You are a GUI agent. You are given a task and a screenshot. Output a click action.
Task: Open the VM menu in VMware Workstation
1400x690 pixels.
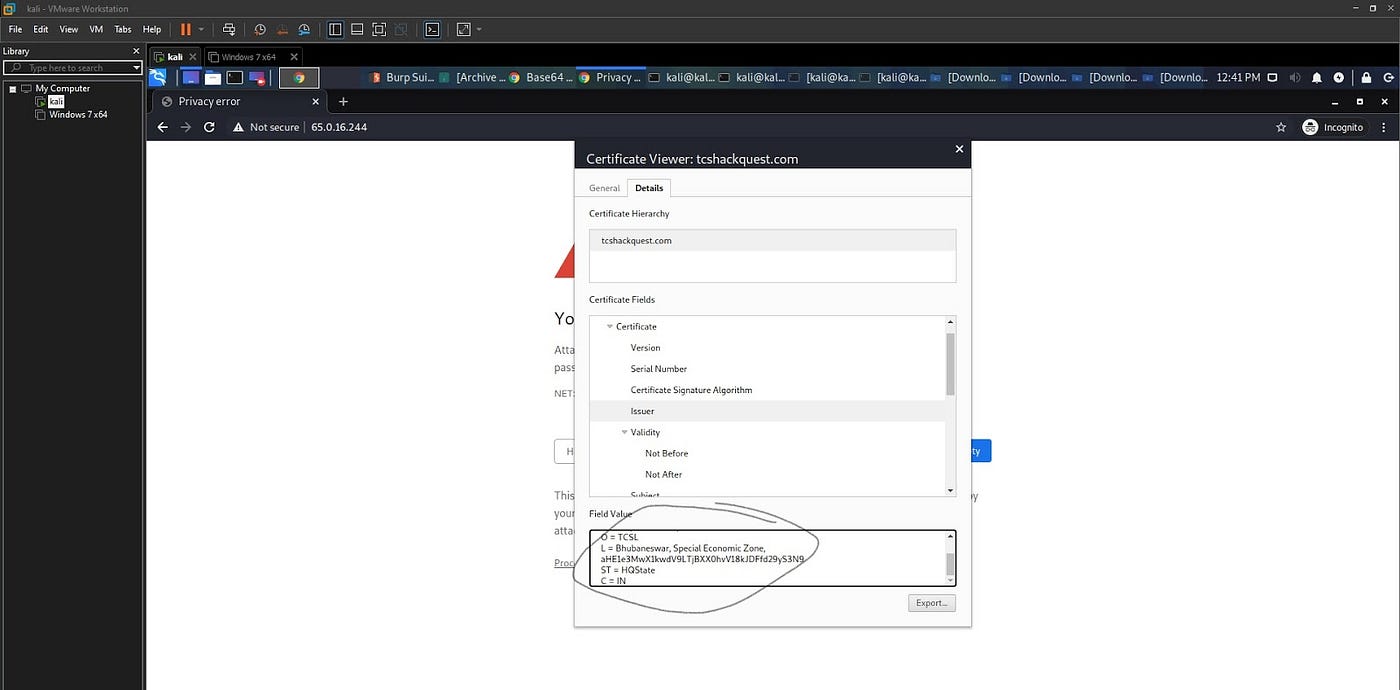pyautogui.click(x=95, y=29)
